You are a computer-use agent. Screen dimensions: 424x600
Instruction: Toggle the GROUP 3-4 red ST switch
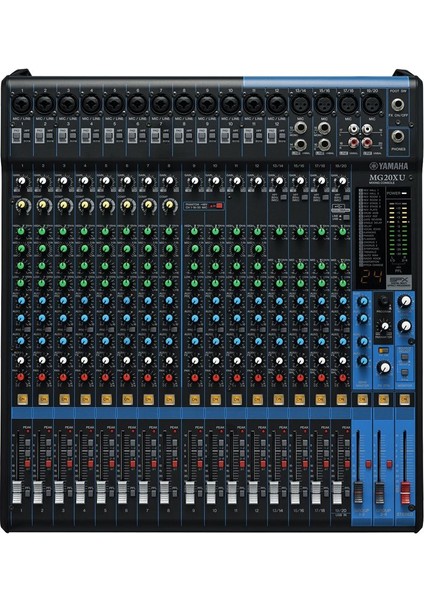pos(389,464)
